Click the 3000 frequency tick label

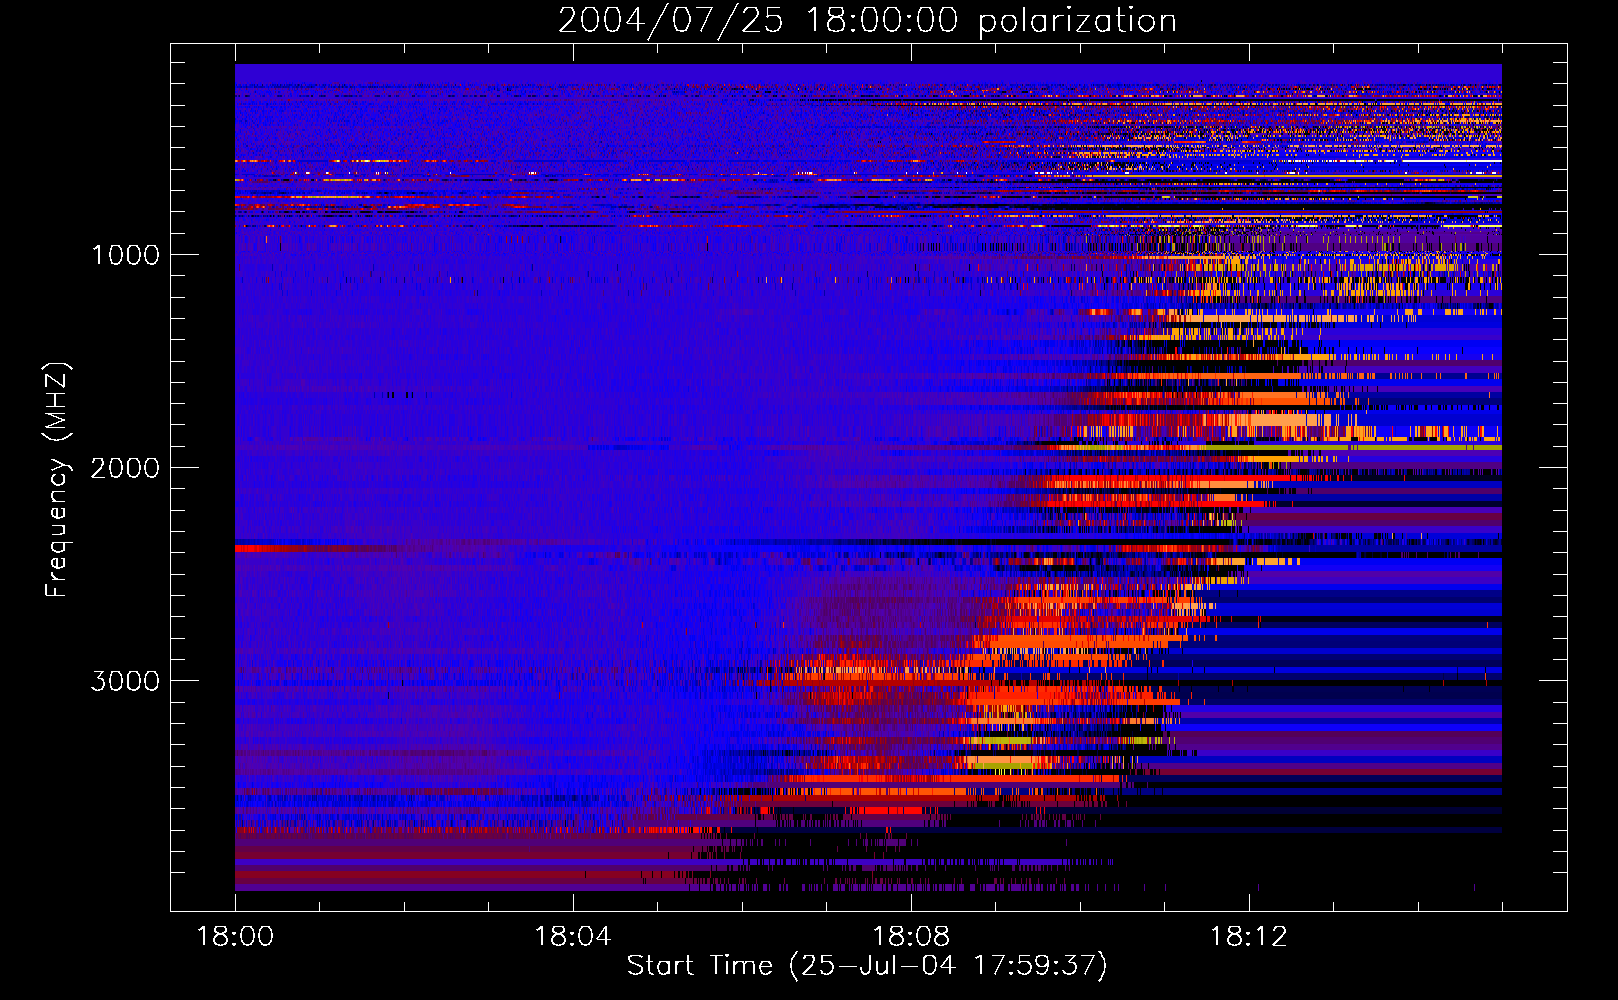click(125, 681)
